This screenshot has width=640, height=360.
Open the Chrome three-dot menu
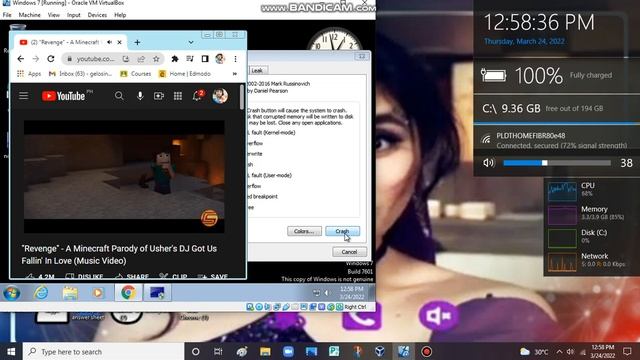pos(236,59)
